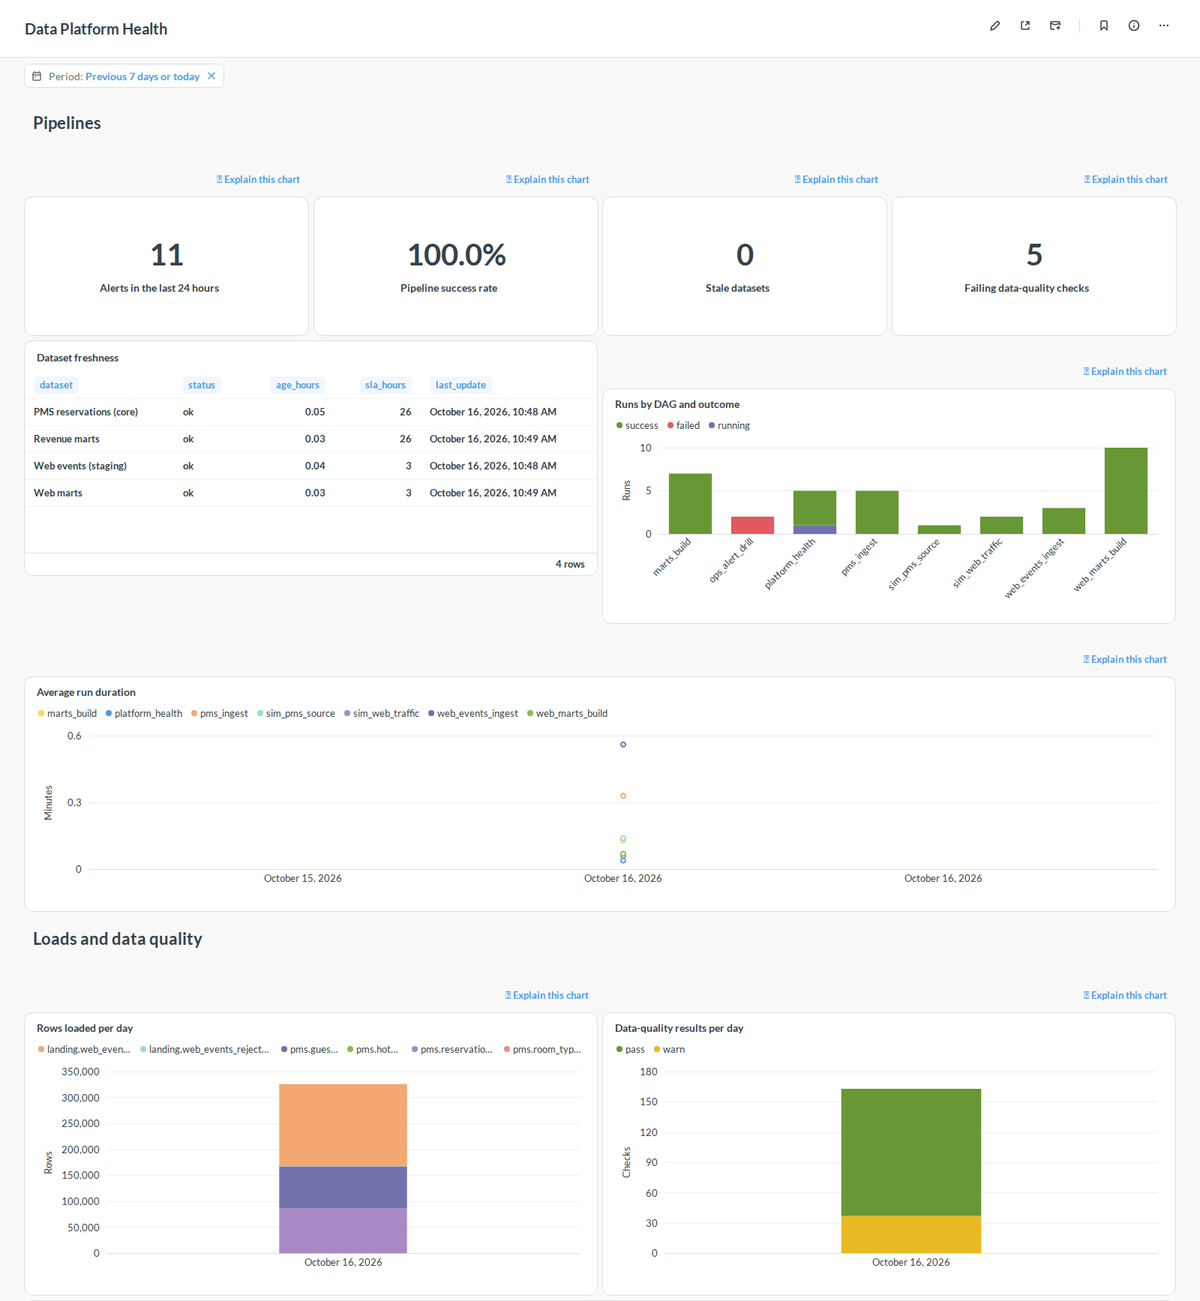Bookmark this dashboard
1200x1301 pixels.
click(x=1104, y=26)
